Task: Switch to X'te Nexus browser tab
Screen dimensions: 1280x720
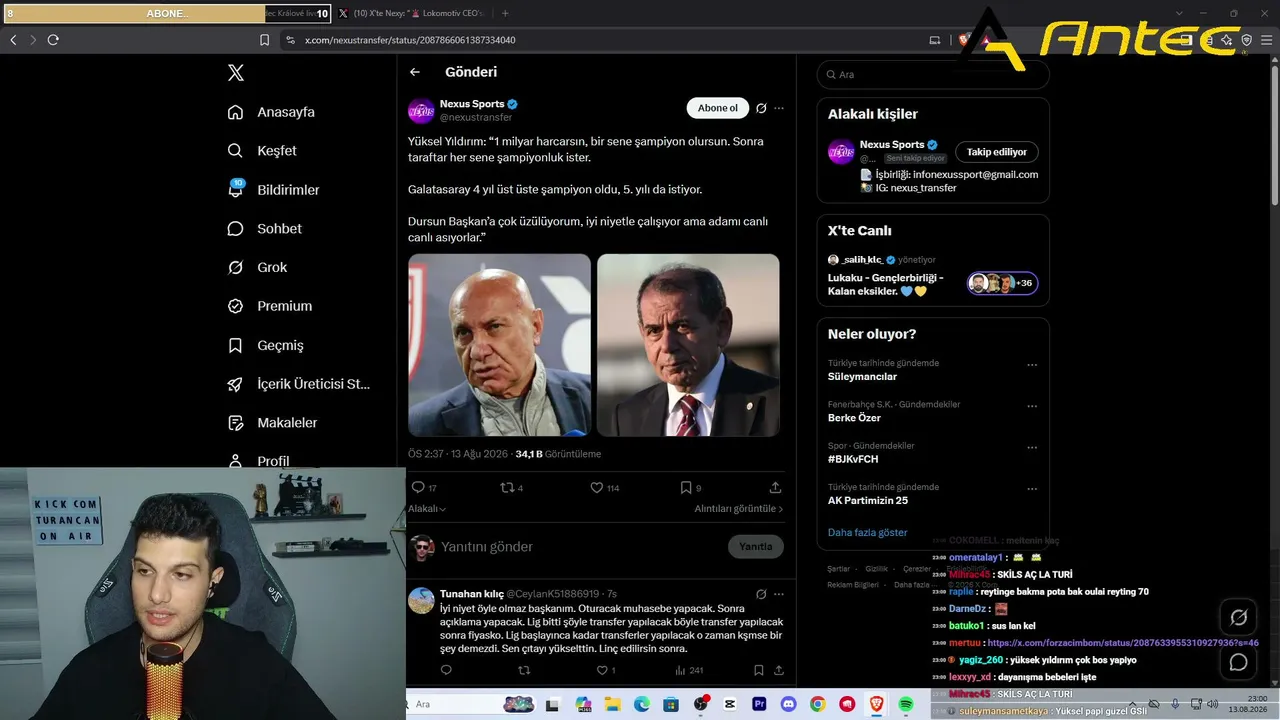Action: 410,13
